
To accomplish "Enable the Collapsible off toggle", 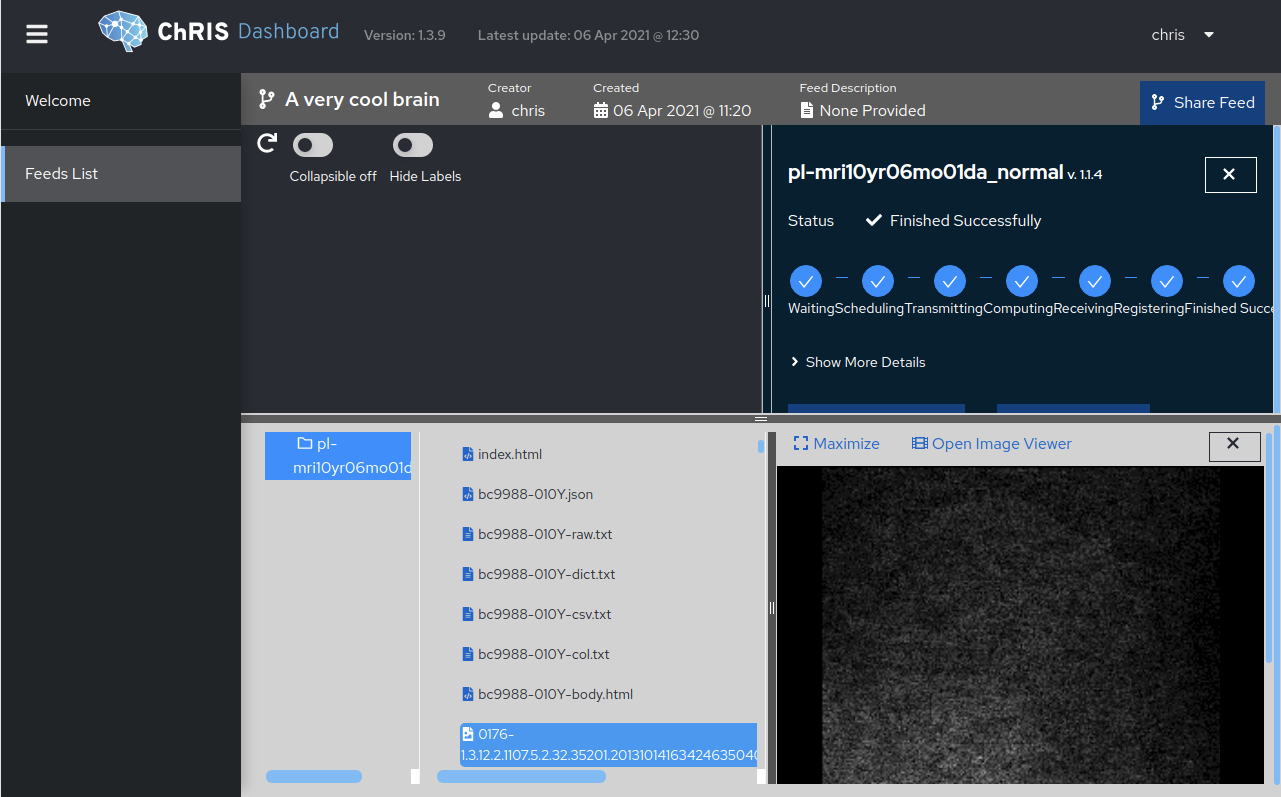I will (312, 144).
